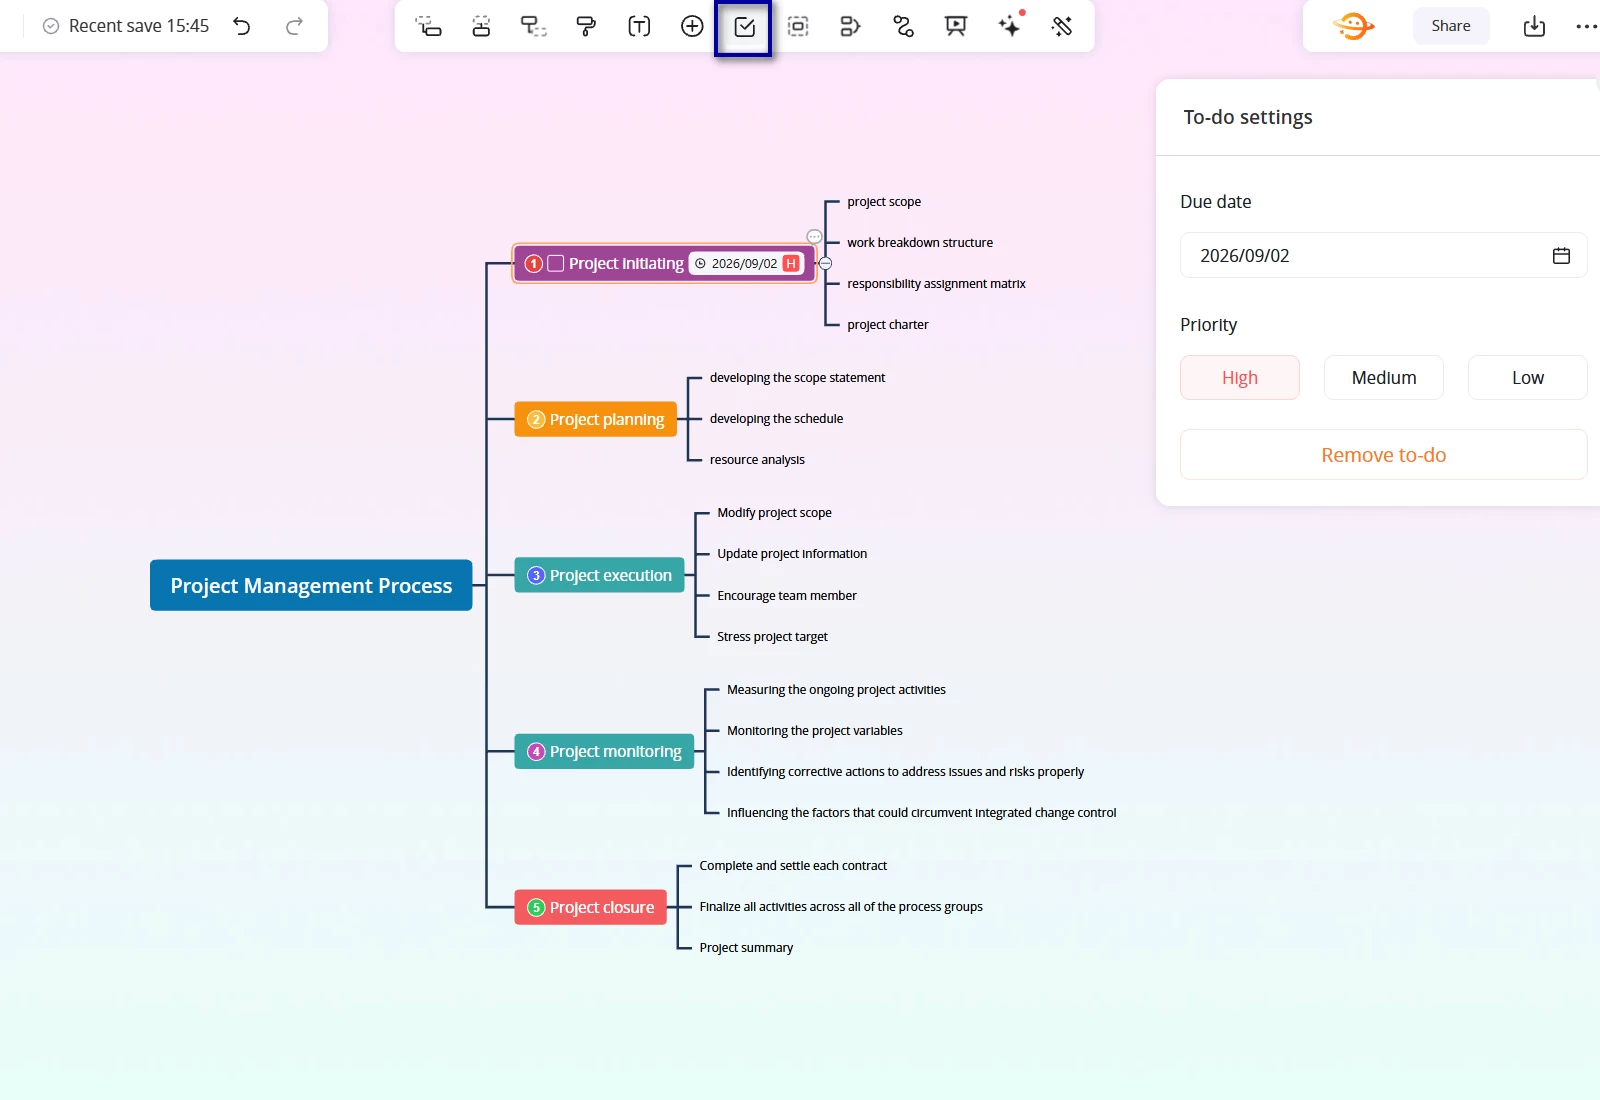Click the H priority badge on node

coord(791,264)
